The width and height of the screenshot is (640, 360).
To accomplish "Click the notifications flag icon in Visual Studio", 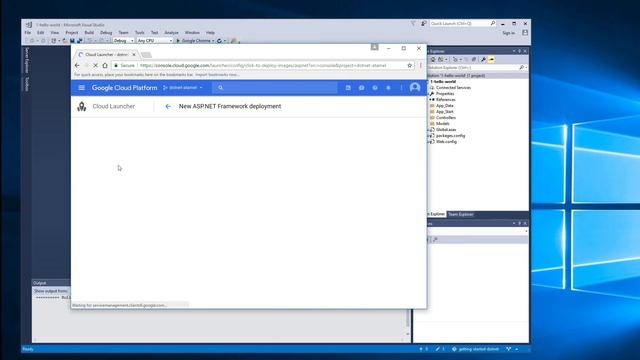I will [x=413, y=24].
